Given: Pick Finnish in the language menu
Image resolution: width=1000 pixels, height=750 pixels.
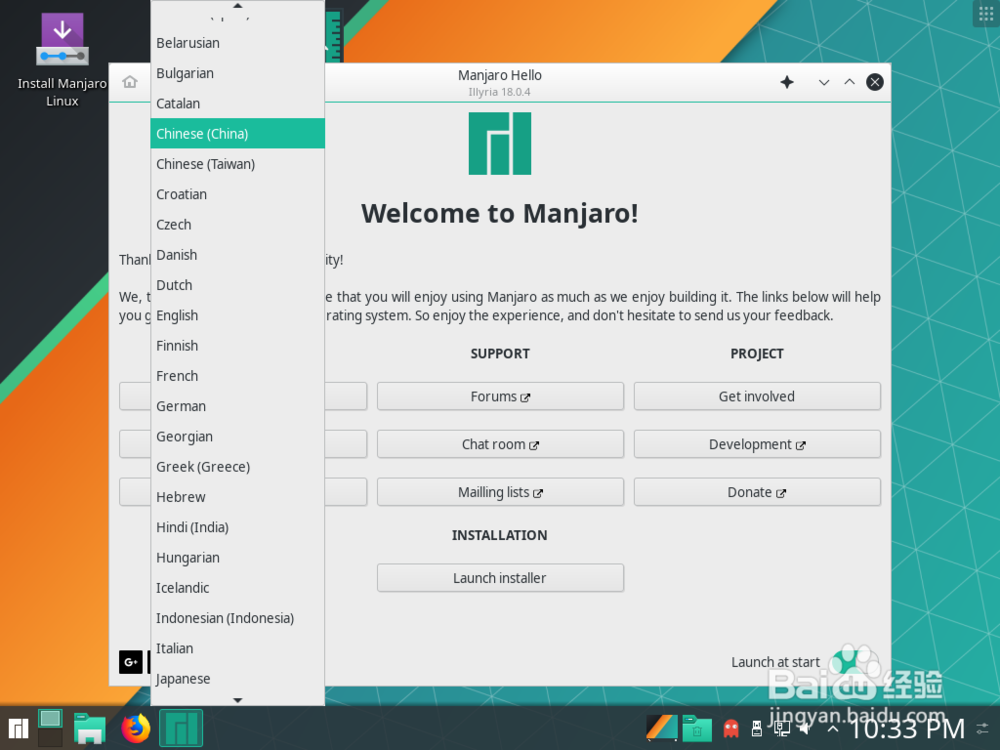Looking at the screenshot, I should pos(238,346).
